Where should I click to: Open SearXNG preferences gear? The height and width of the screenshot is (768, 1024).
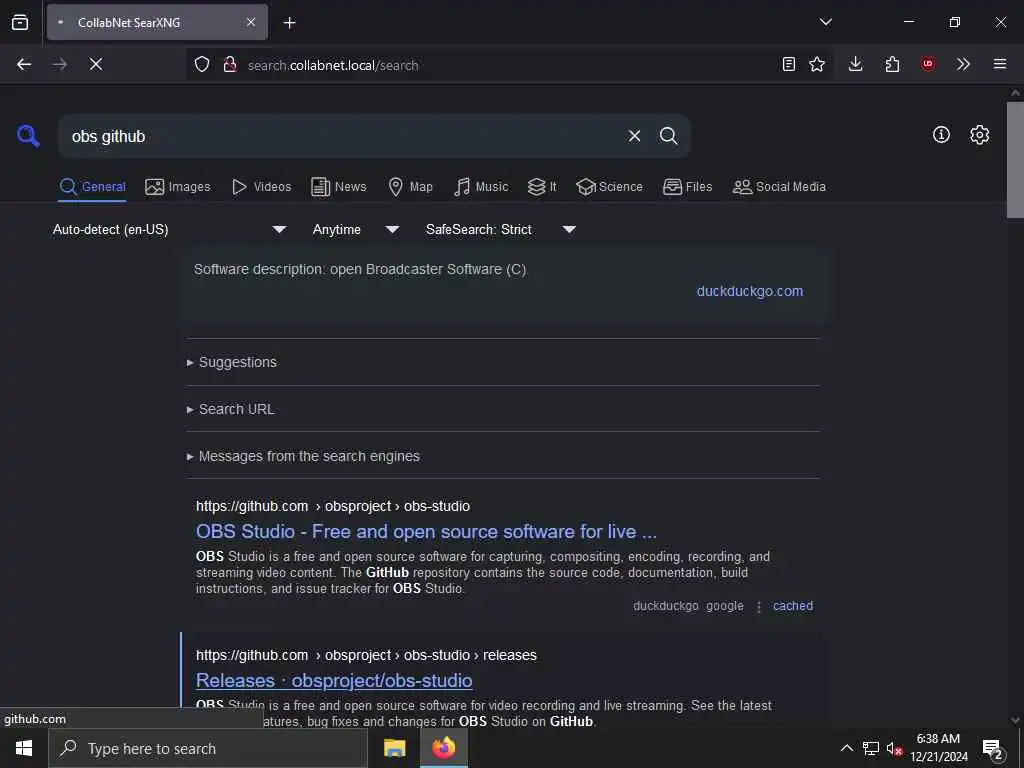click(979, 135)
